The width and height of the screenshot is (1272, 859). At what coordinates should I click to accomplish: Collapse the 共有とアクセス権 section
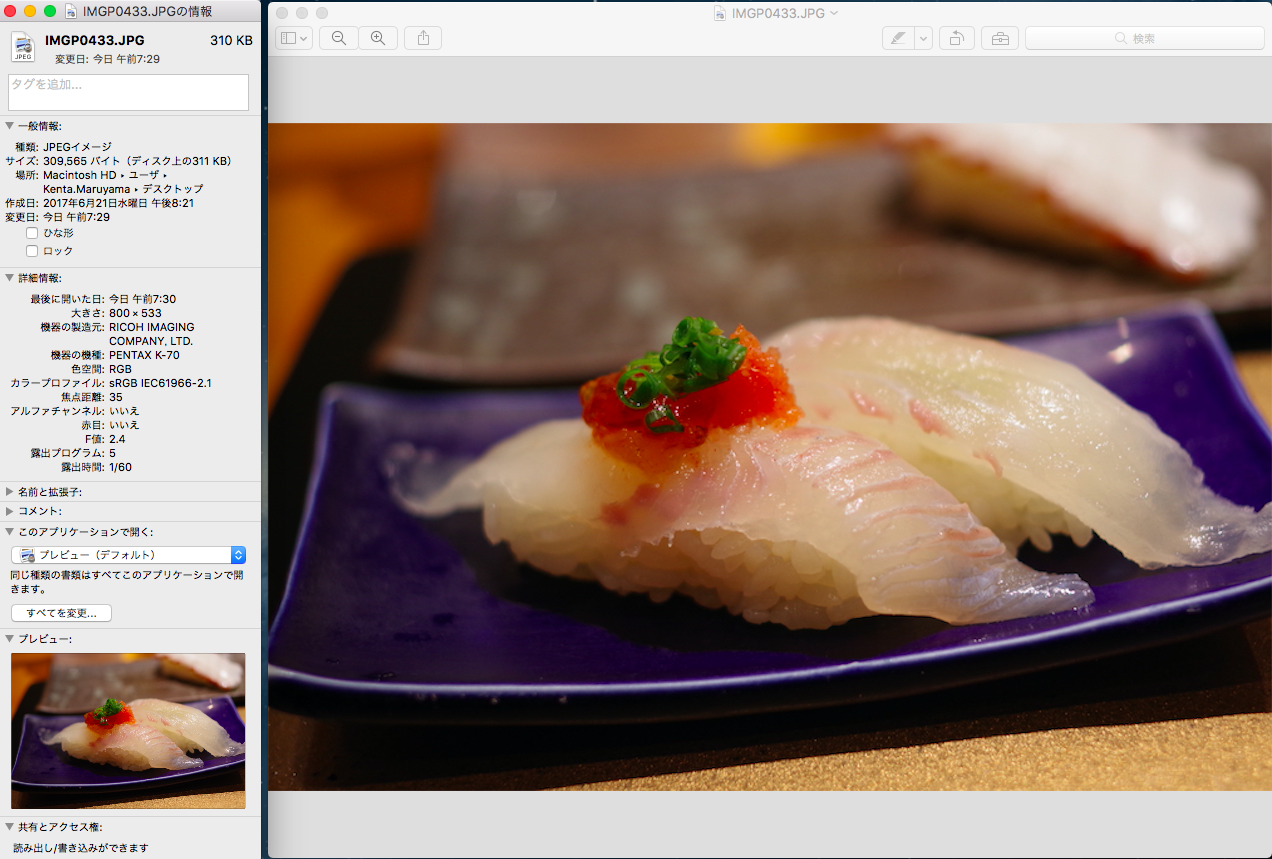[10, 827]
